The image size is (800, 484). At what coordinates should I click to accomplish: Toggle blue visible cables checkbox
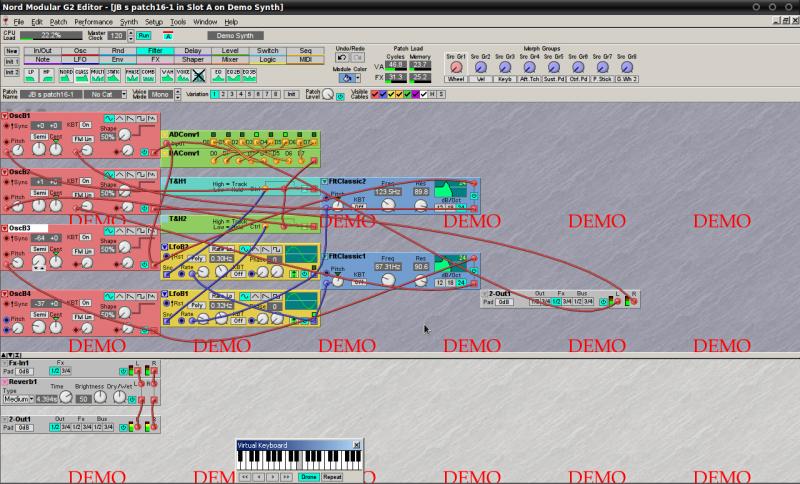click(383, 94)
